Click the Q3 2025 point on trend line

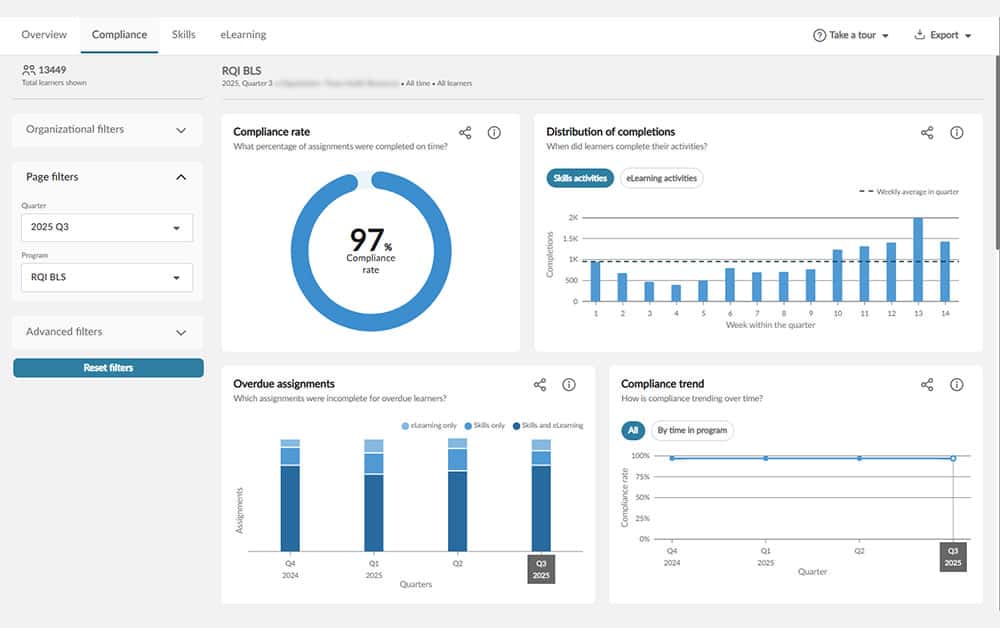pos(952,458)
